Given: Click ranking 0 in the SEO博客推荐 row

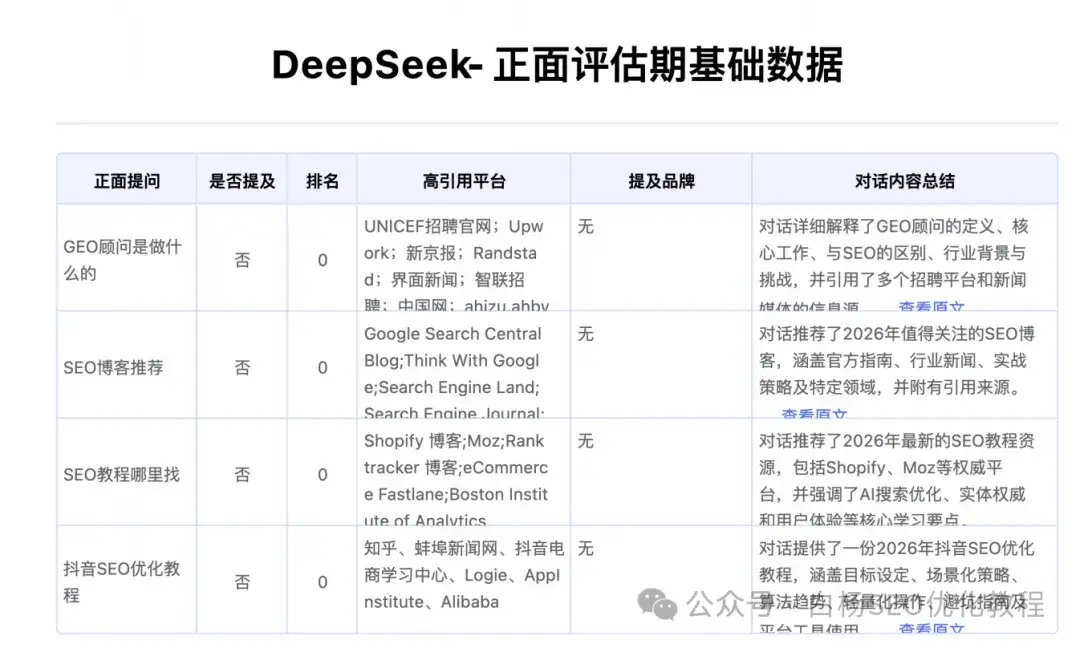Looking at the screenshot, I should coord(322,367).
